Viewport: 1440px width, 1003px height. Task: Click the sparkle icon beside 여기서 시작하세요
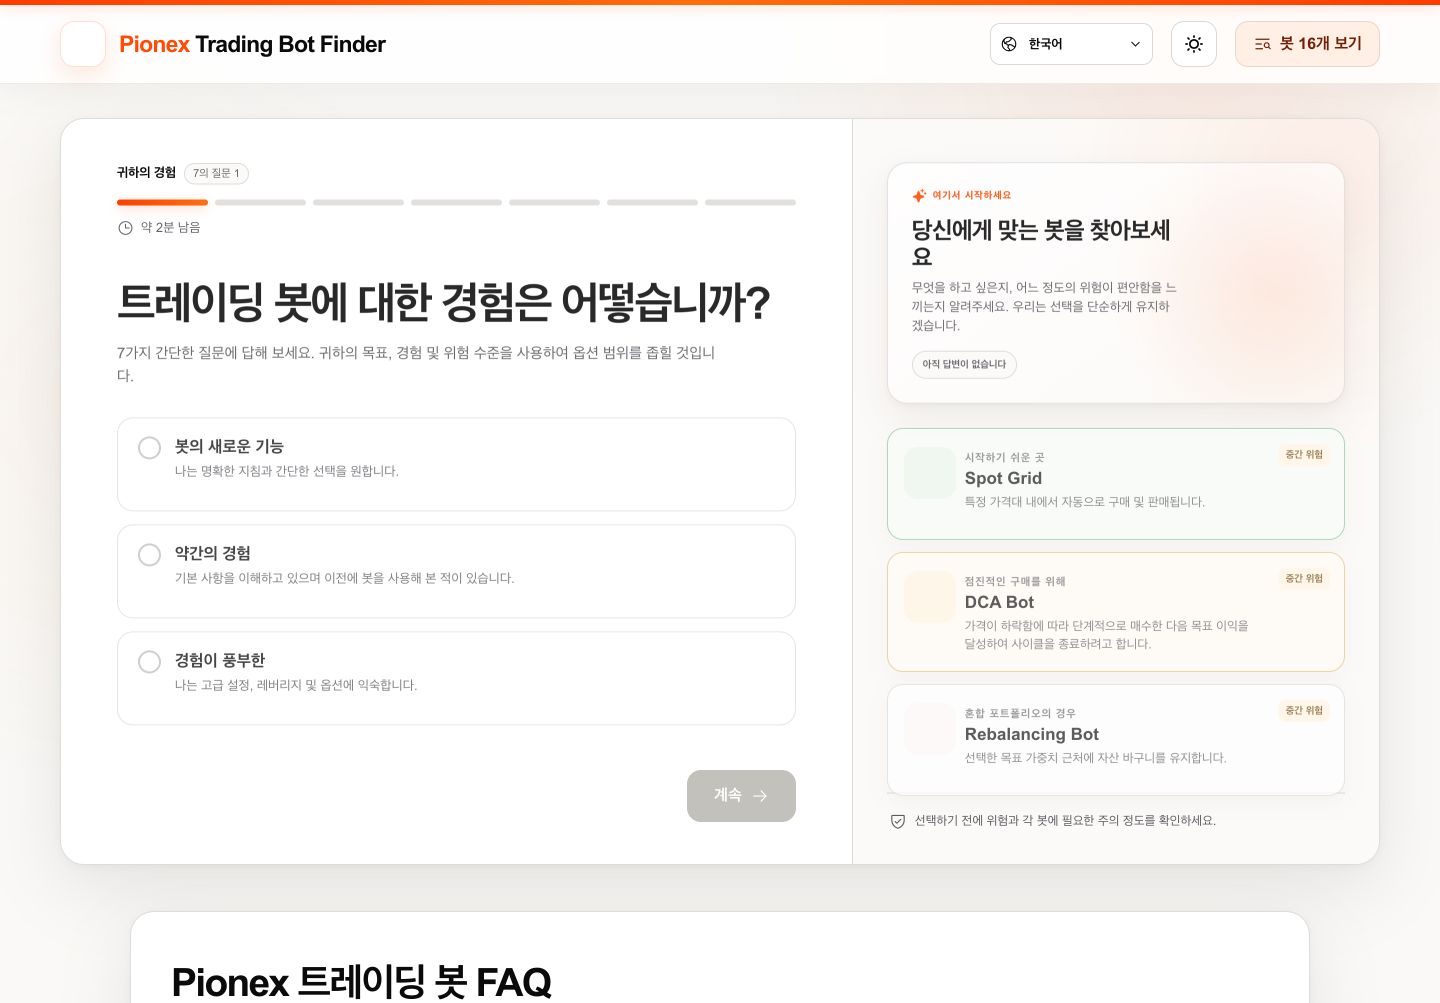coord(919,195)
